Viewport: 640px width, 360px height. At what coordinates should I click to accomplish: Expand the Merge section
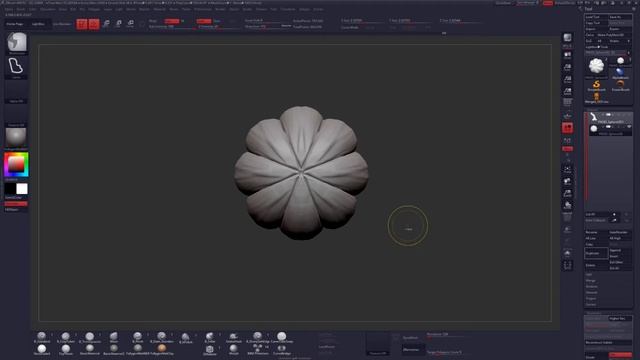click(x=591, y=280)
